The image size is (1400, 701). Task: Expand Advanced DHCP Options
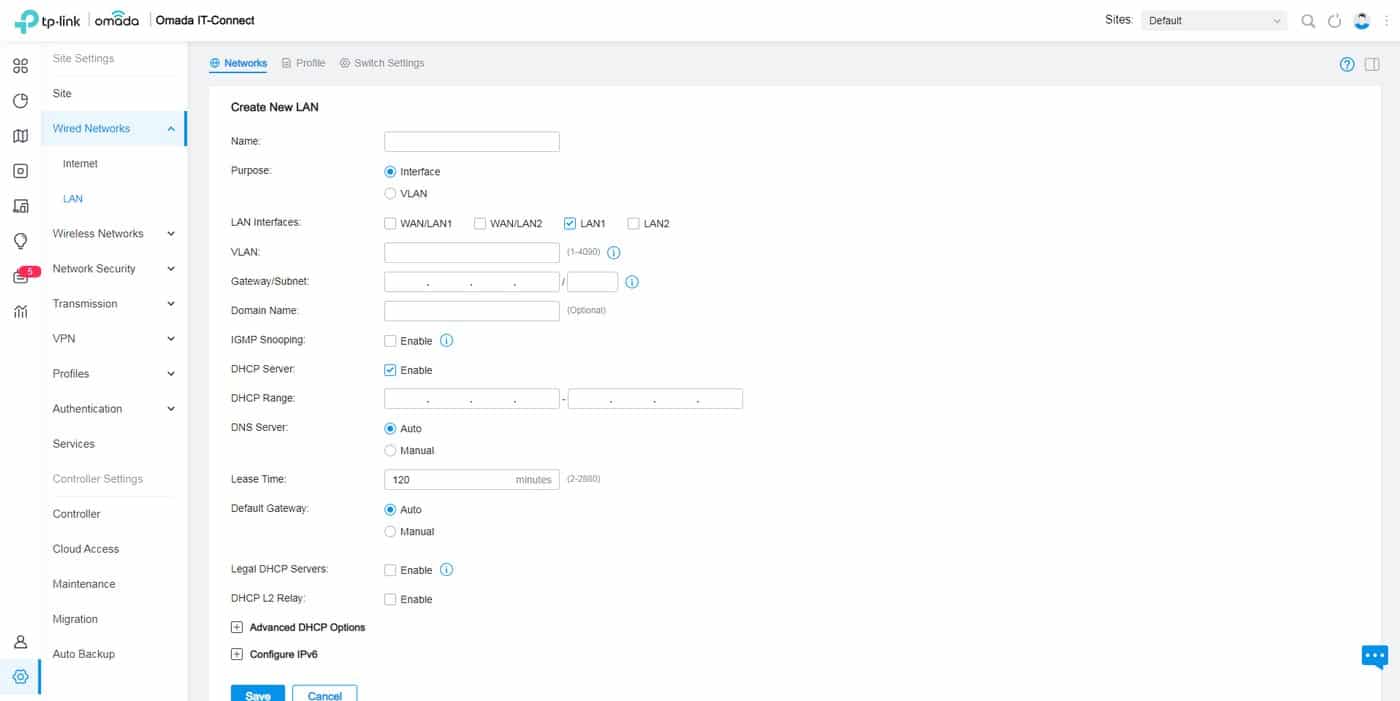(x=237, y=628)
